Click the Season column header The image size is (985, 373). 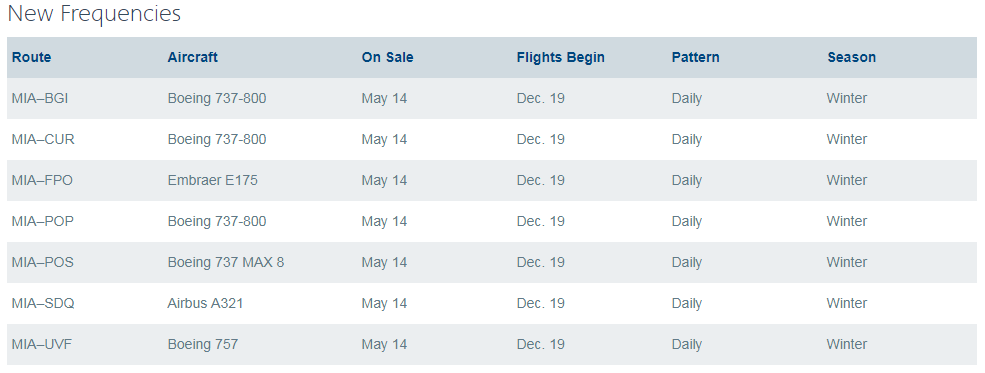pyautogui.click(x=851, y=57)
